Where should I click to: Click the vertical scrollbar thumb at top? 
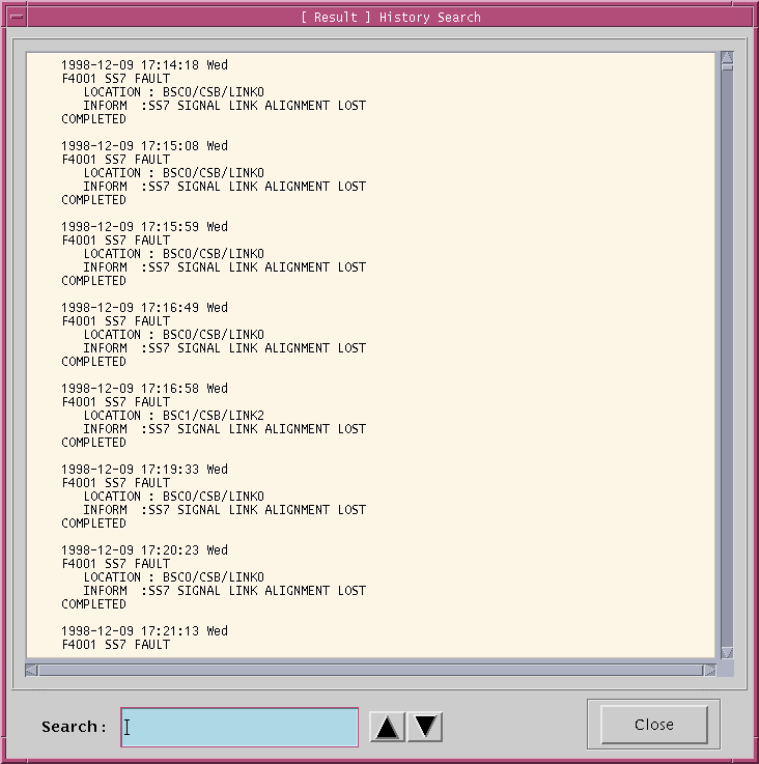727,67
